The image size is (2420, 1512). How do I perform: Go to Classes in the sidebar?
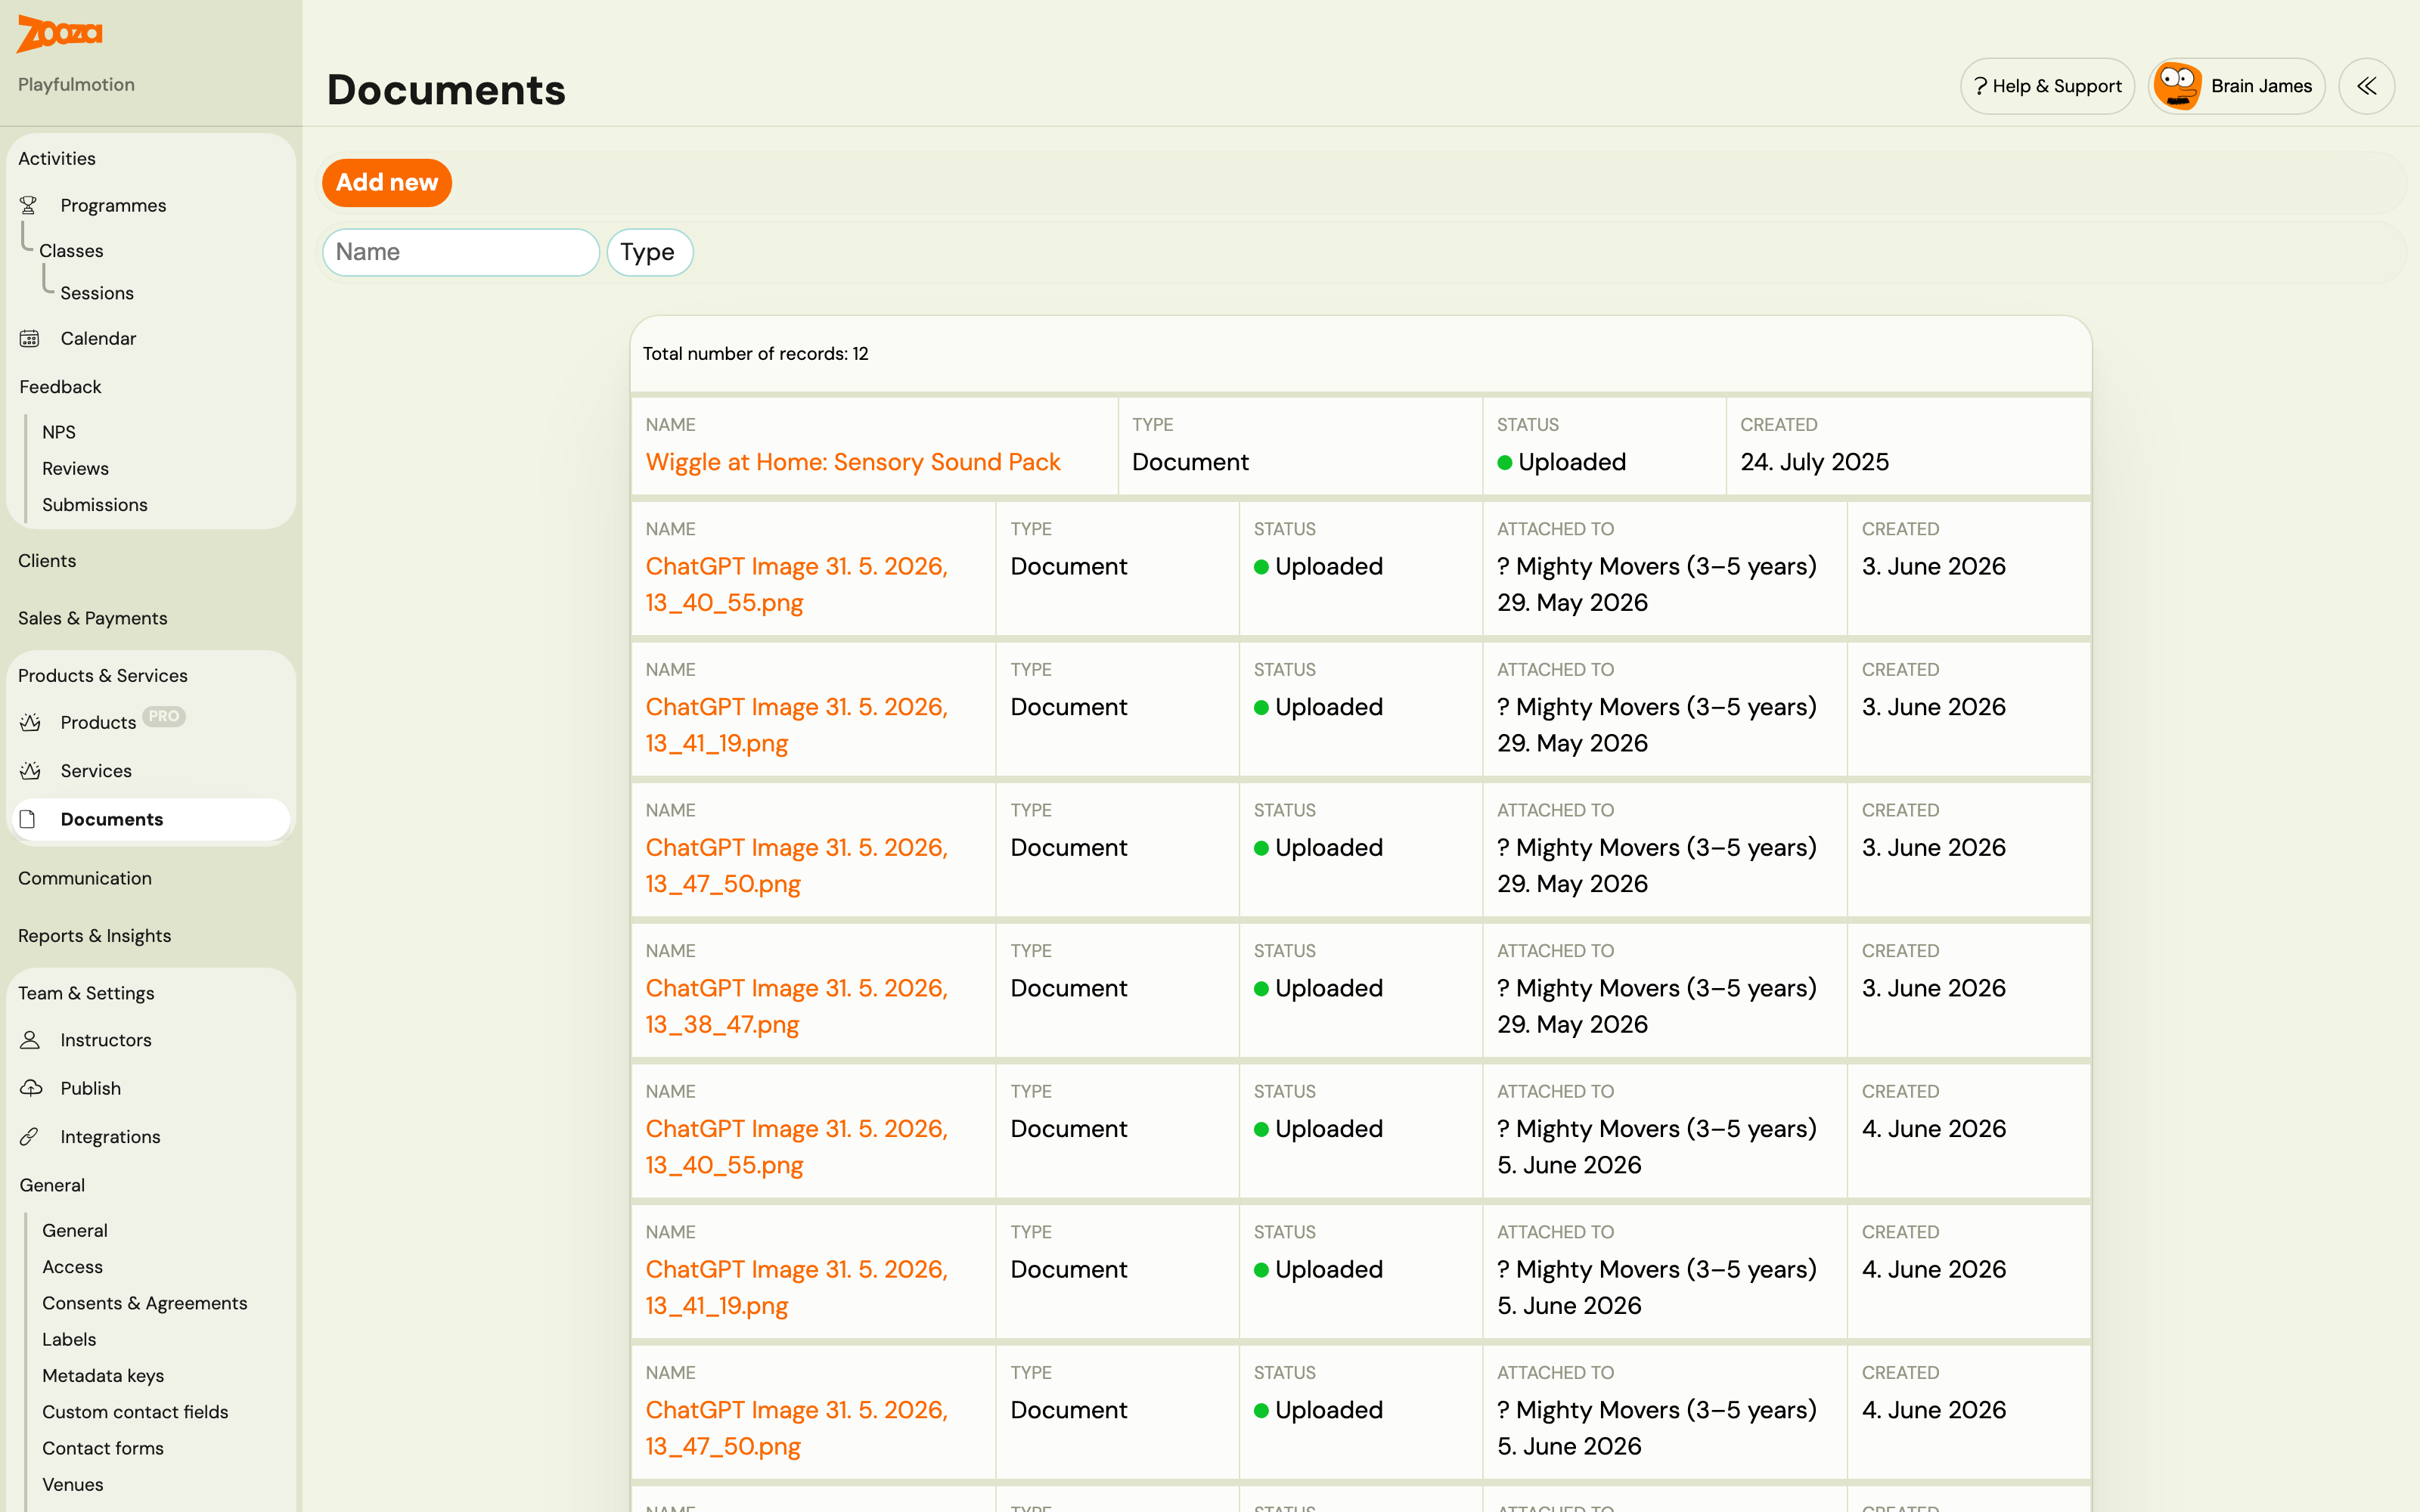click(x=71, y=250)
